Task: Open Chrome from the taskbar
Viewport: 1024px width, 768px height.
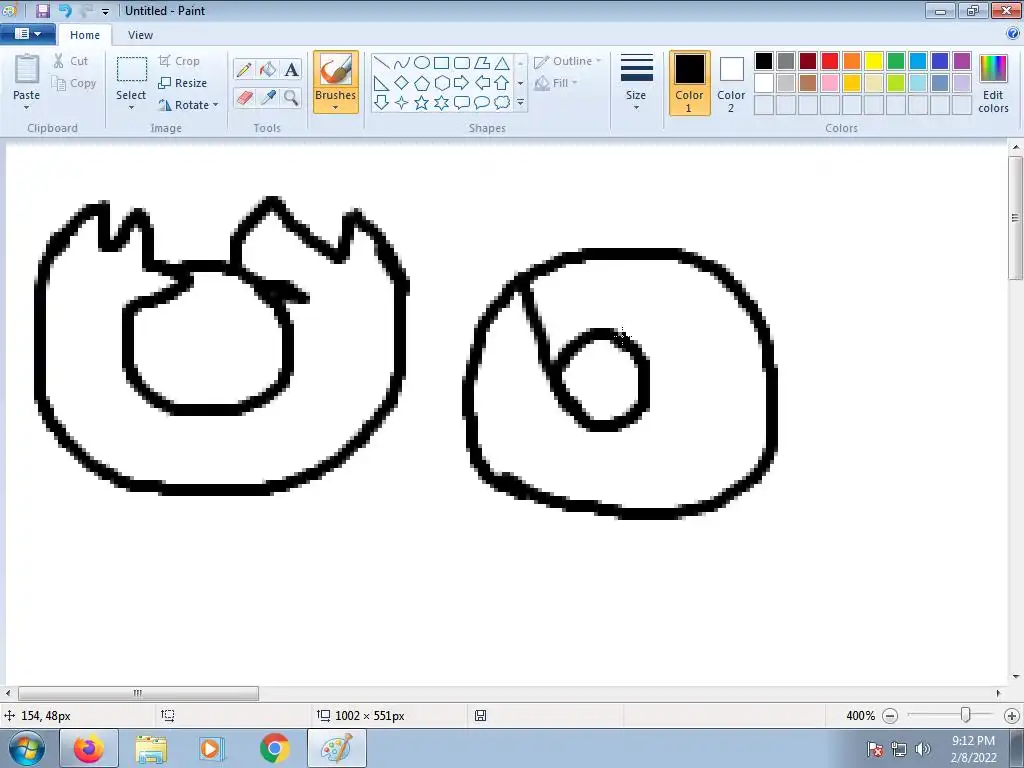Action: click(x=274, y=748)
